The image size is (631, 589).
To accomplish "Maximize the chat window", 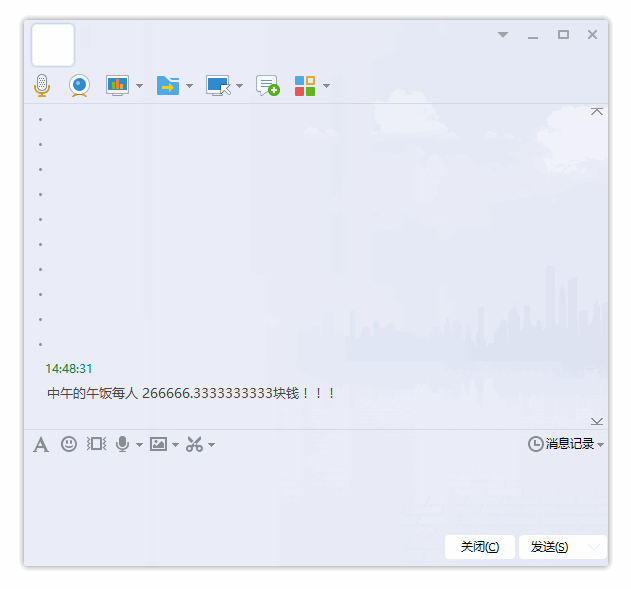I will (563, 35).
